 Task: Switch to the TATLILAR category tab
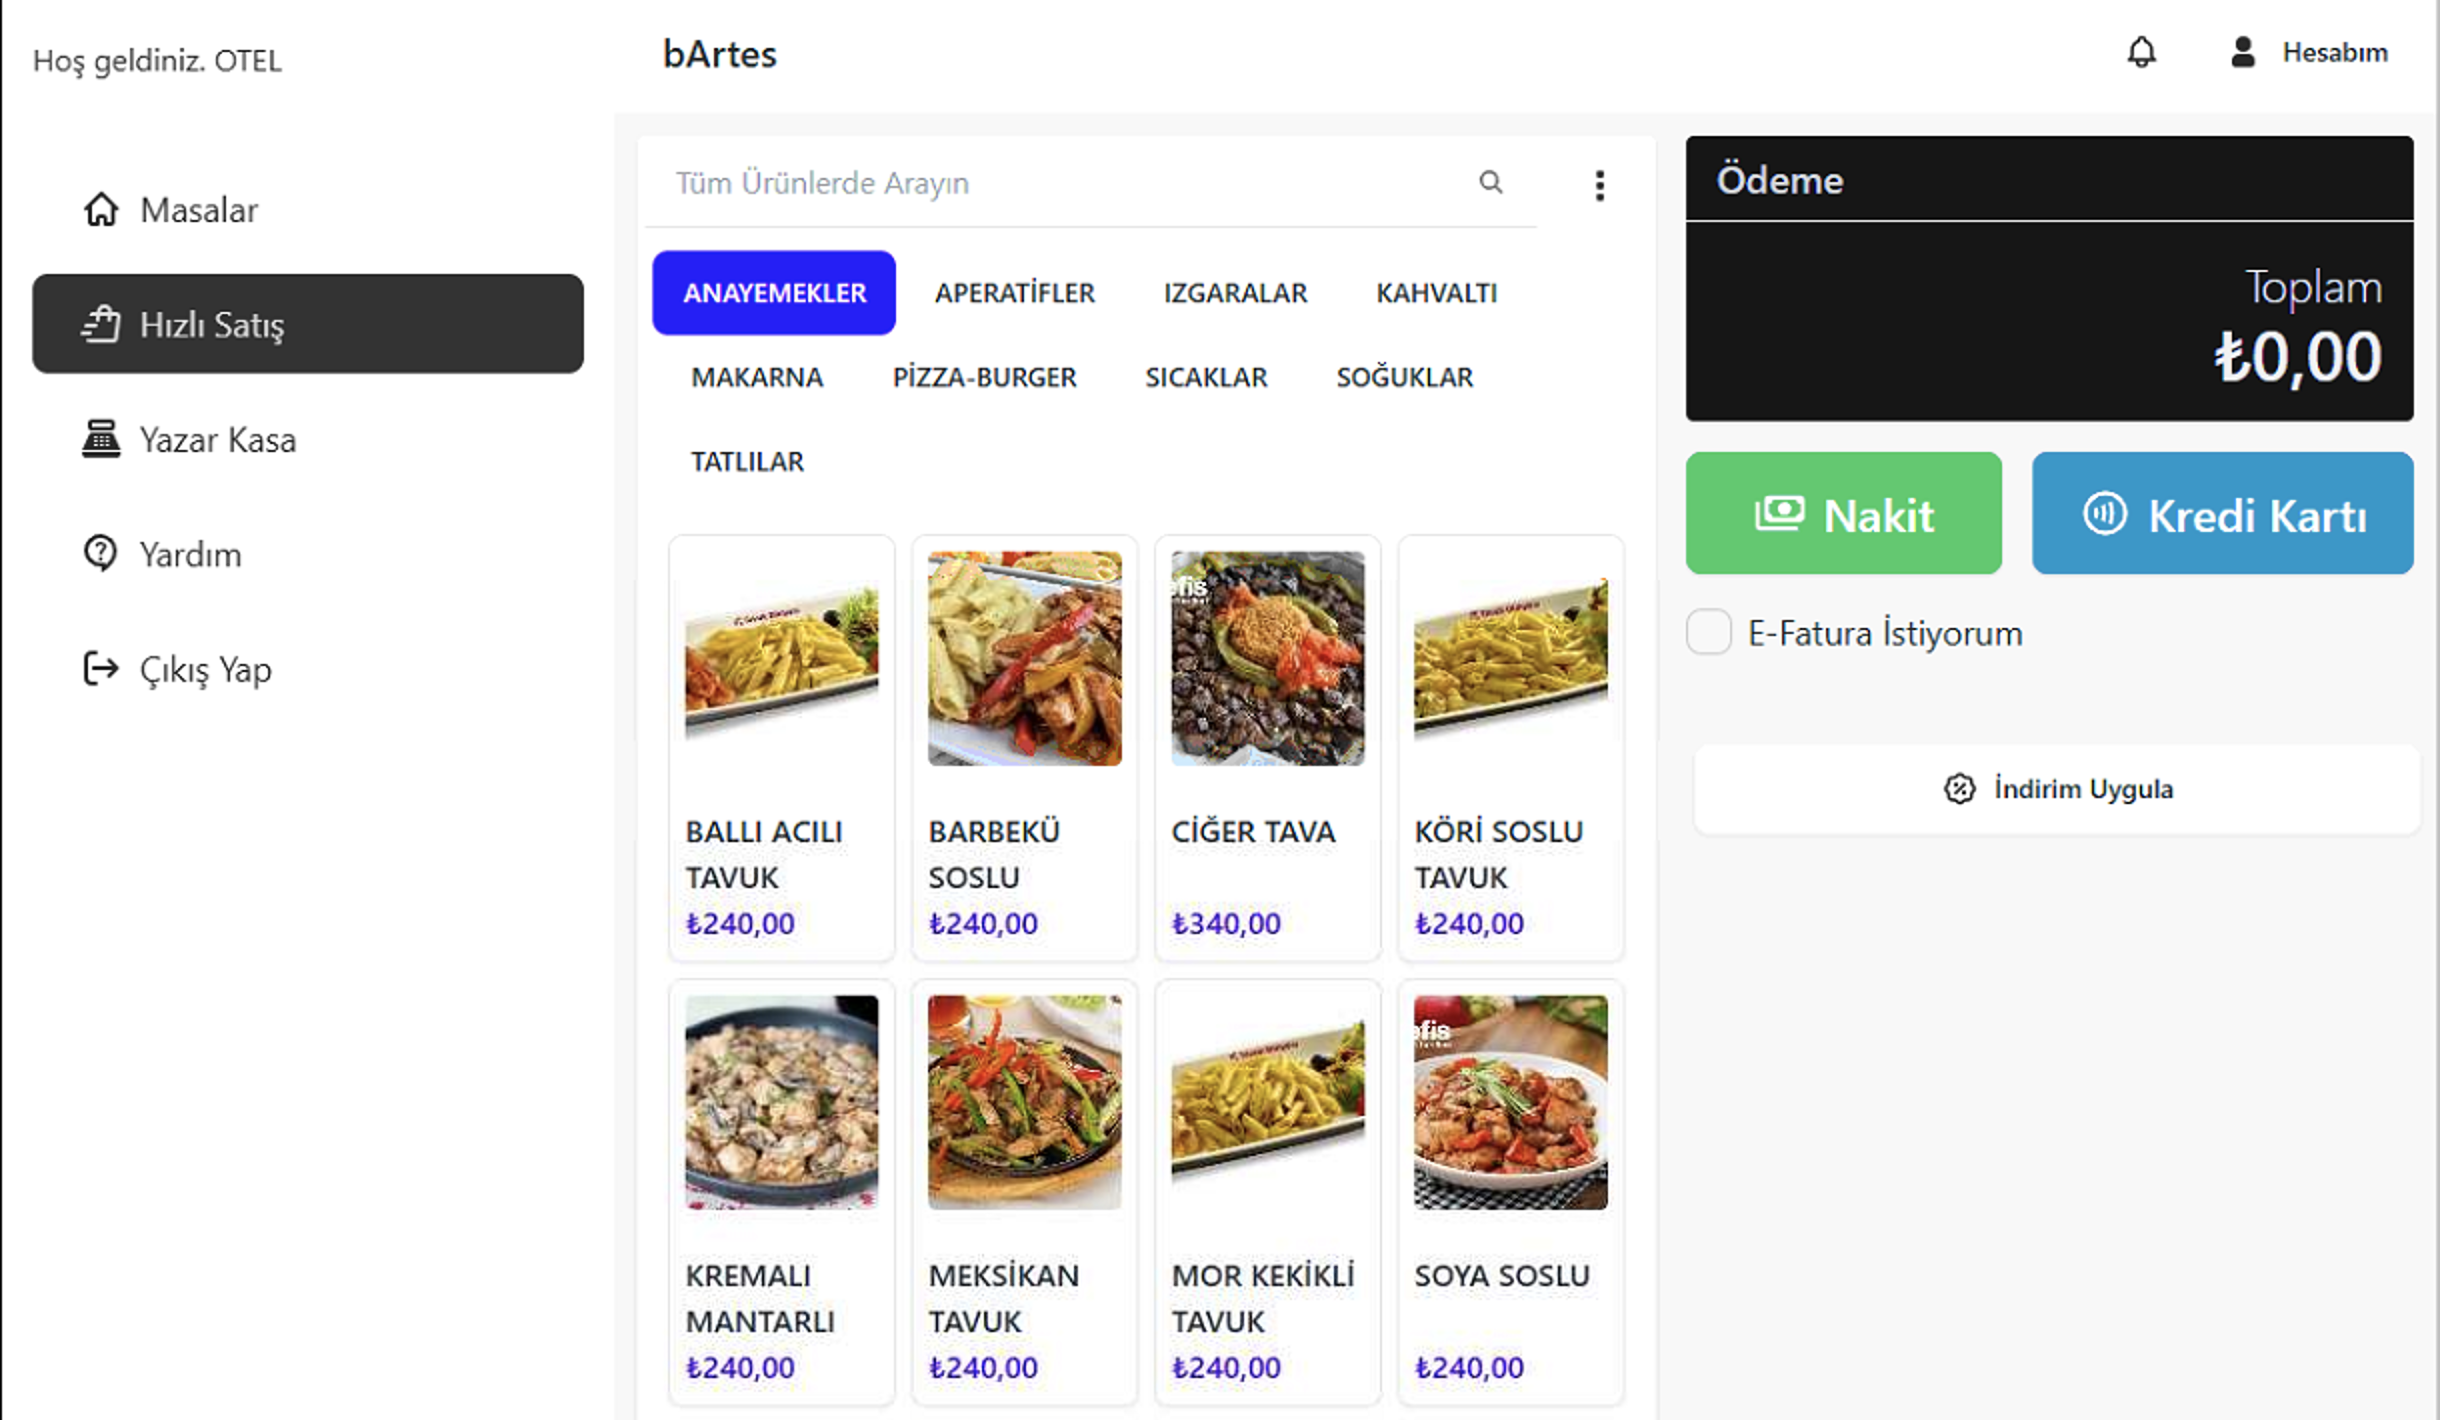pos(747,461)
